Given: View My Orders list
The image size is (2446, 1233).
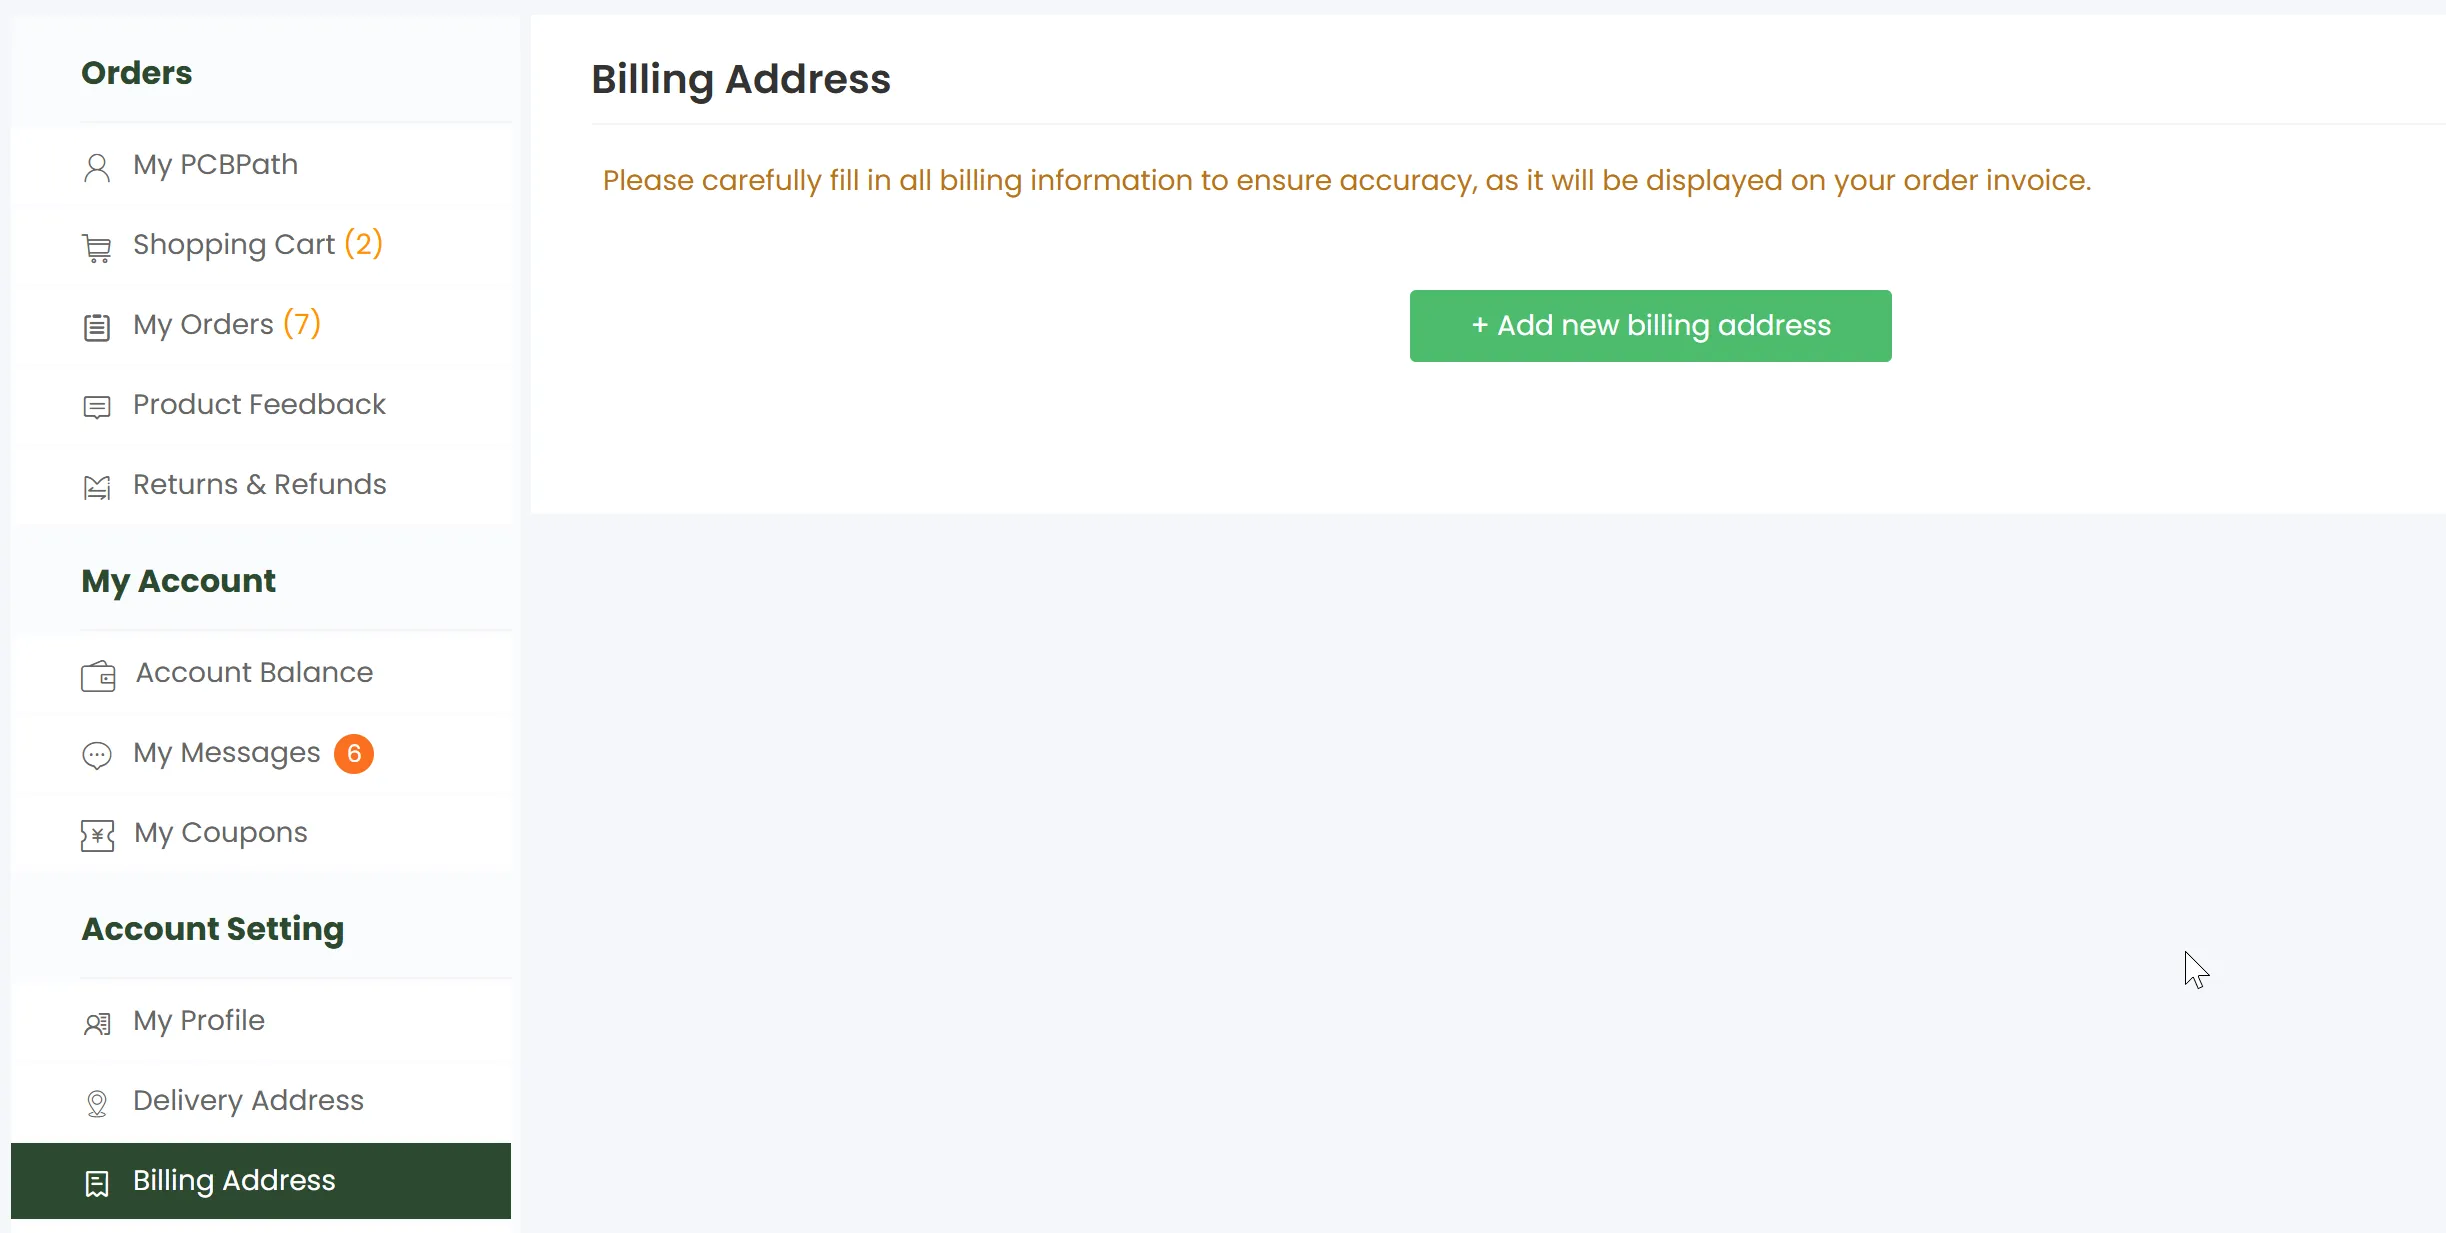Looking at the screenshot, I should [x=203, y=325].
